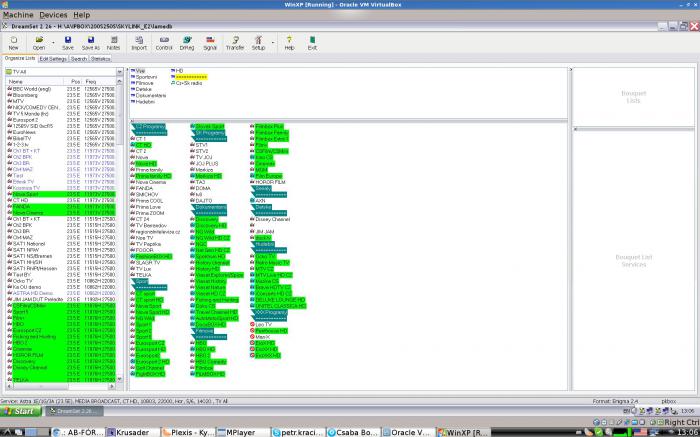Viewport: 700px width, 437px height.
Task: Expand the Setup dropdown arrow
Action: pyautogui.click(x=272, y=43)
